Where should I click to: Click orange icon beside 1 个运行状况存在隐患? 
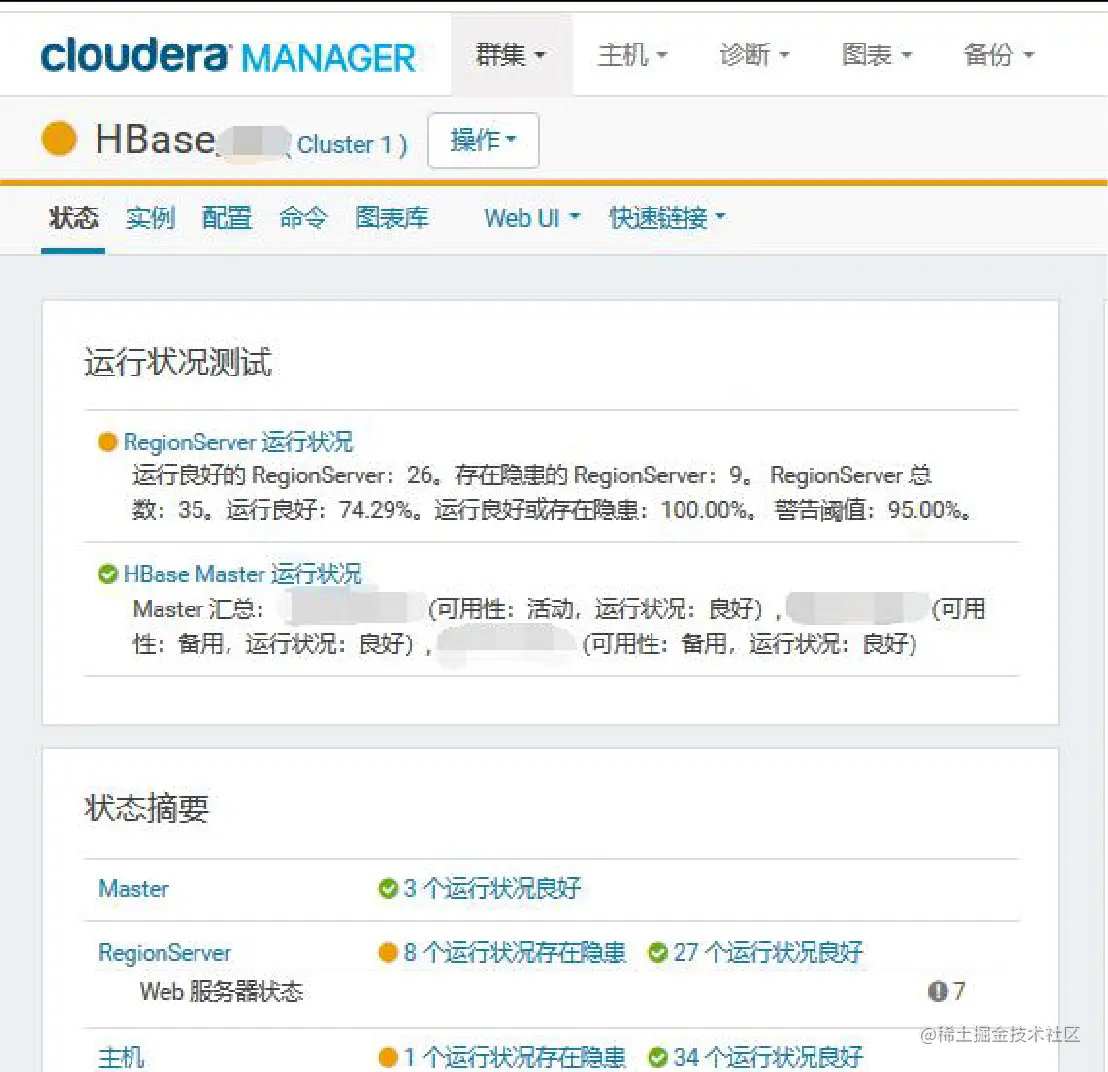[388, 1058]
